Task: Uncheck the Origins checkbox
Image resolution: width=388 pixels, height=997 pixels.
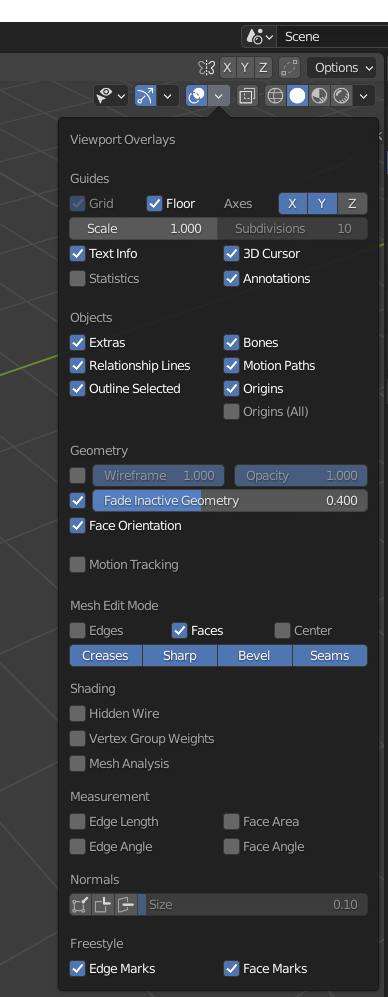Action: point(232,388)
